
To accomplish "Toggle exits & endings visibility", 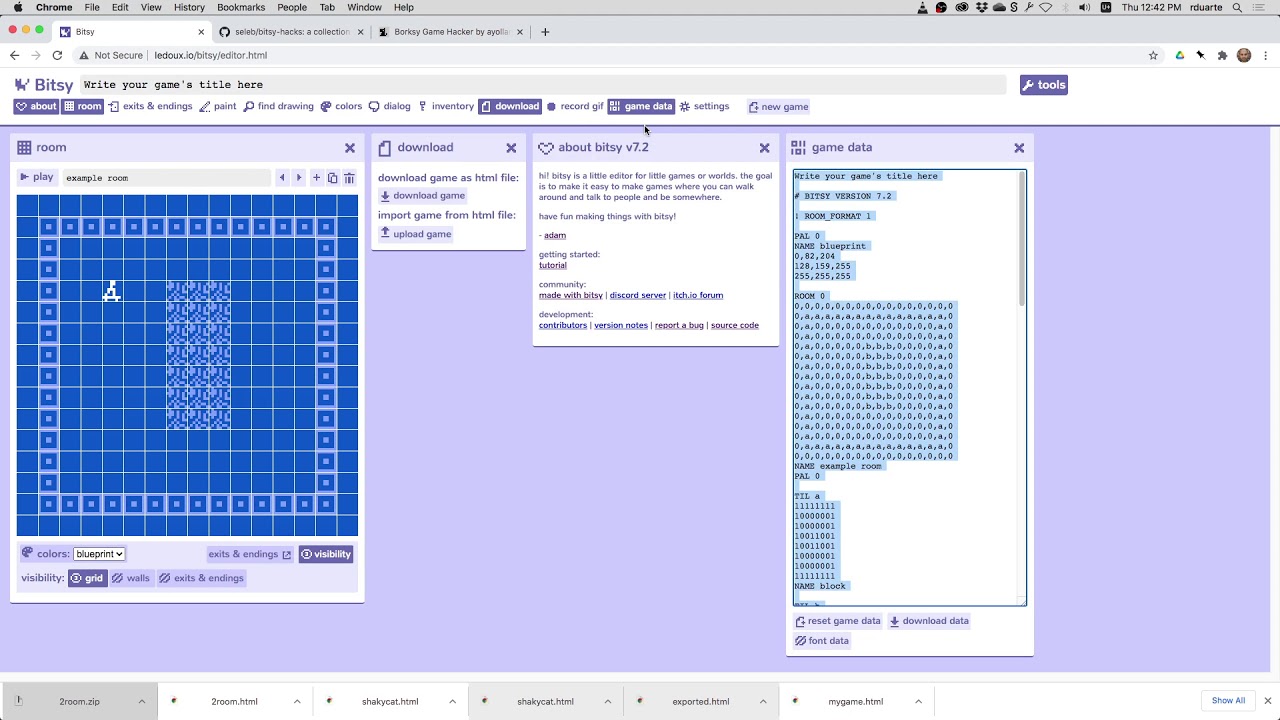I will (x=202, y=578).
